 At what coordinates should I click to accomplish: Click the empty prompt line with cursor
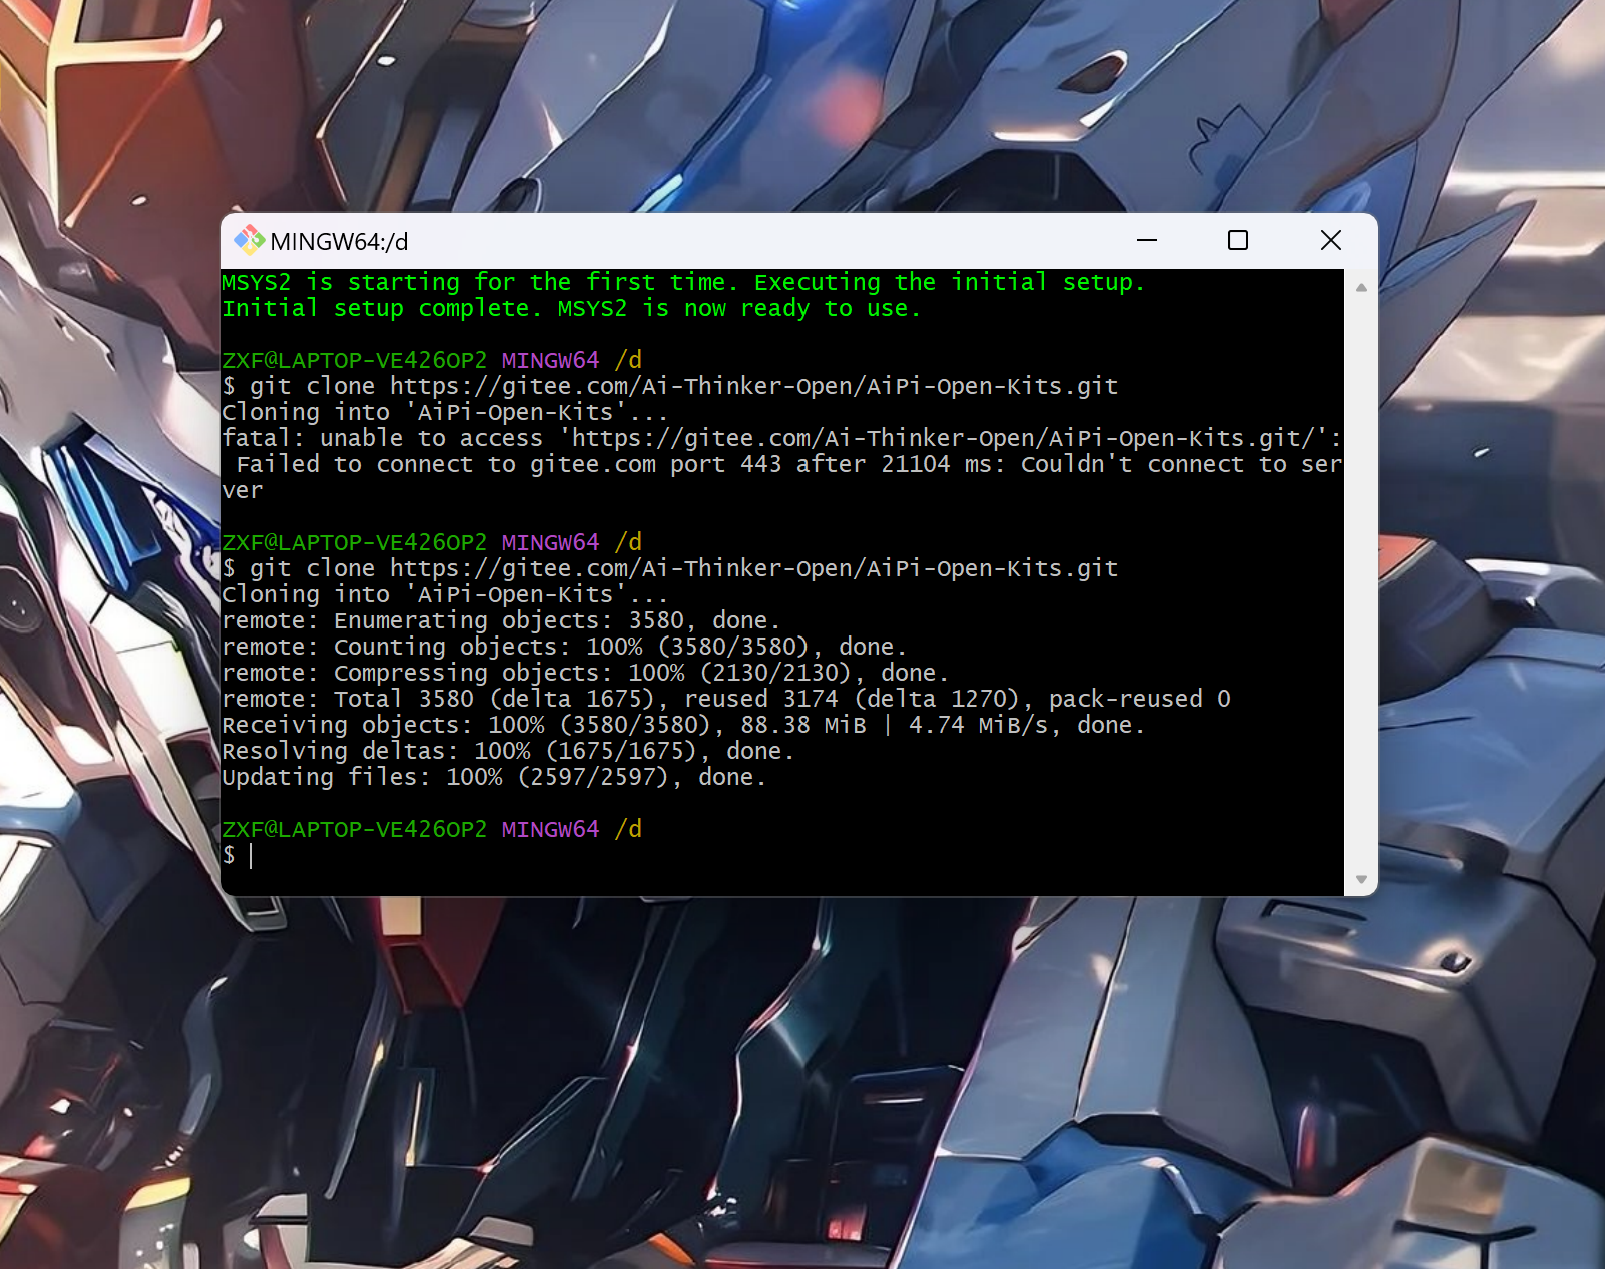coord(239,855)
